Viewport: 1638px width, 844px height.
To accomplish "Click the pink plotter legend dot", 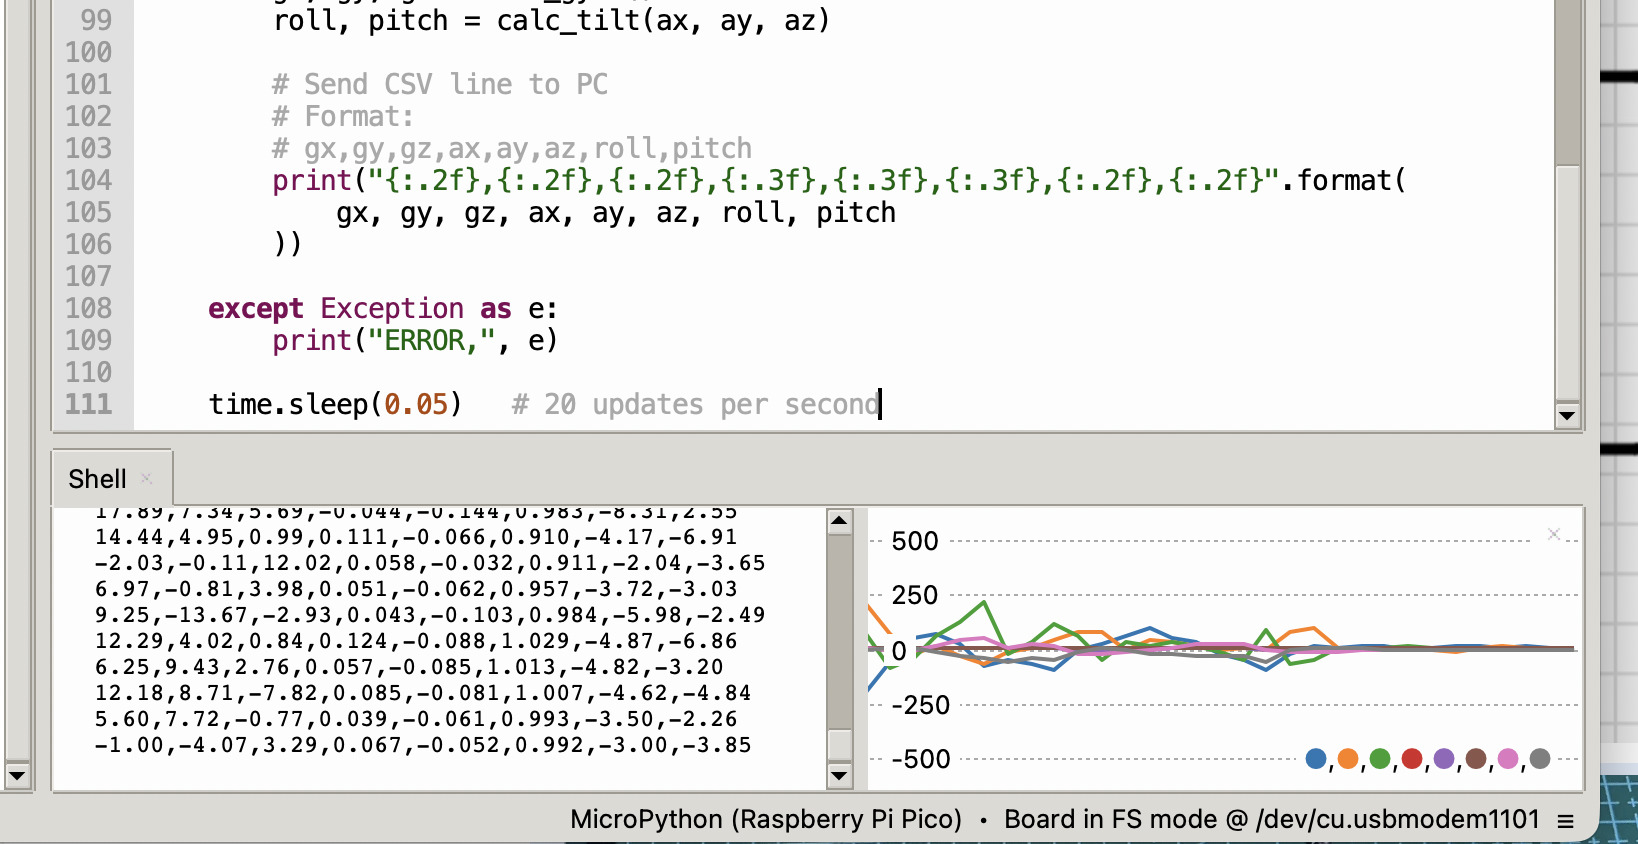I will tap(1508, 759).
